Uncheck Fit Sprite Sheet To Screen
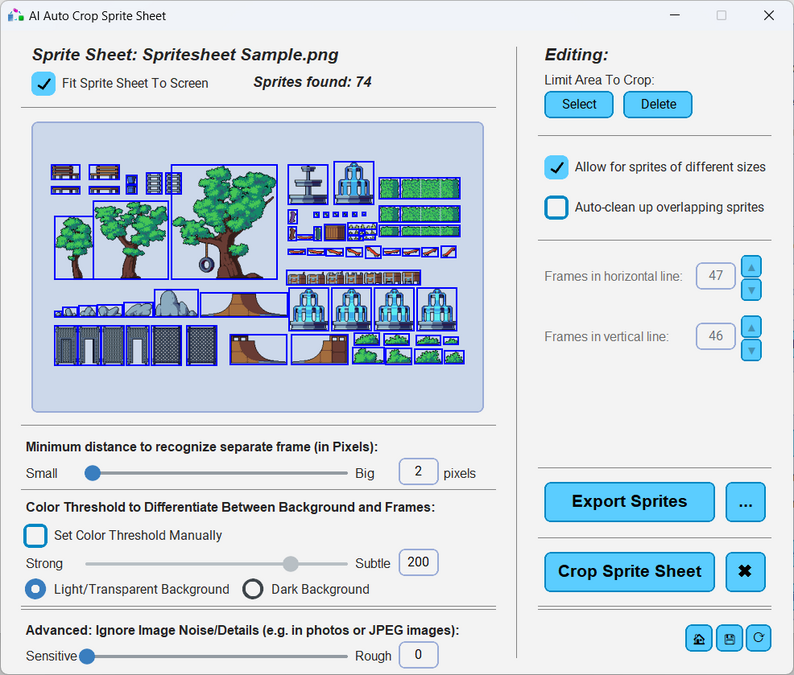Image resolution: width=794 pixels, height=675 pixels. (44, 84)
